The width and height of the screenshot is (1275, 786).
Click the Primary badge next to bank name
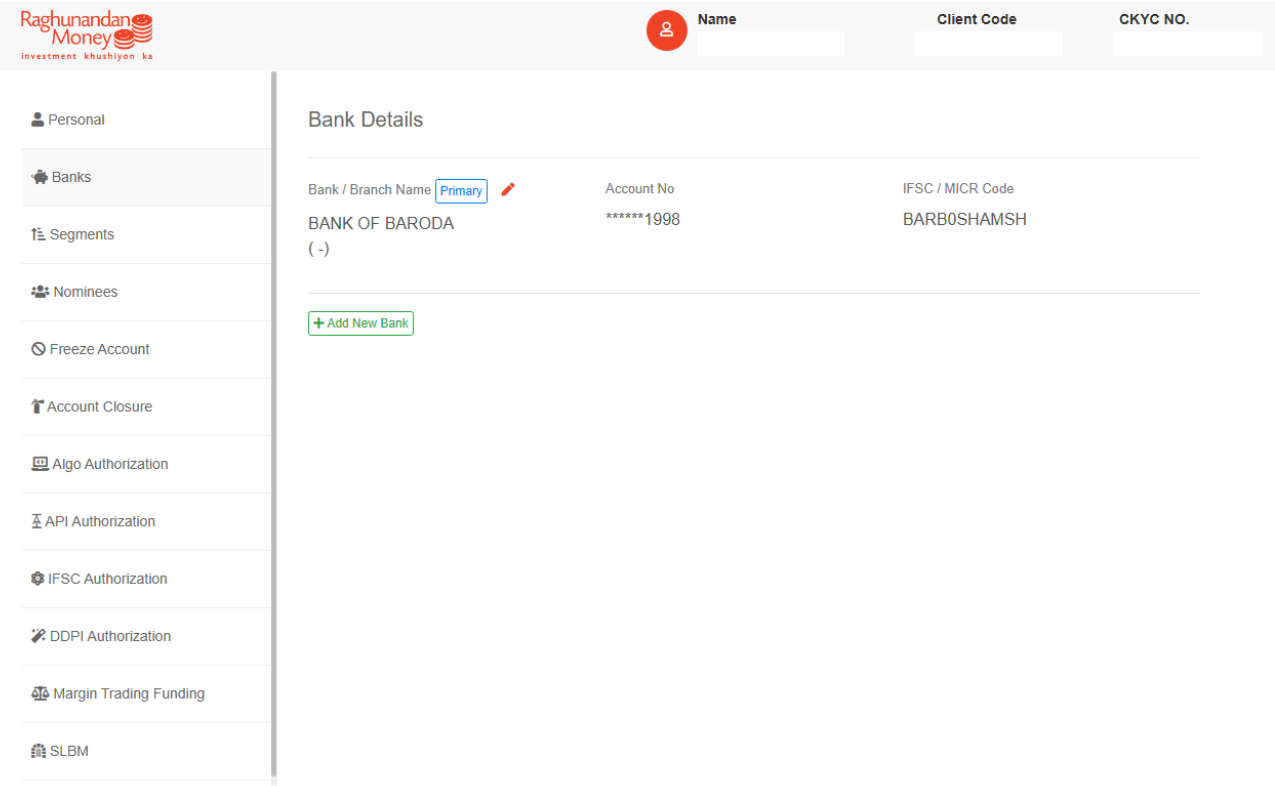tap(461, 191)
